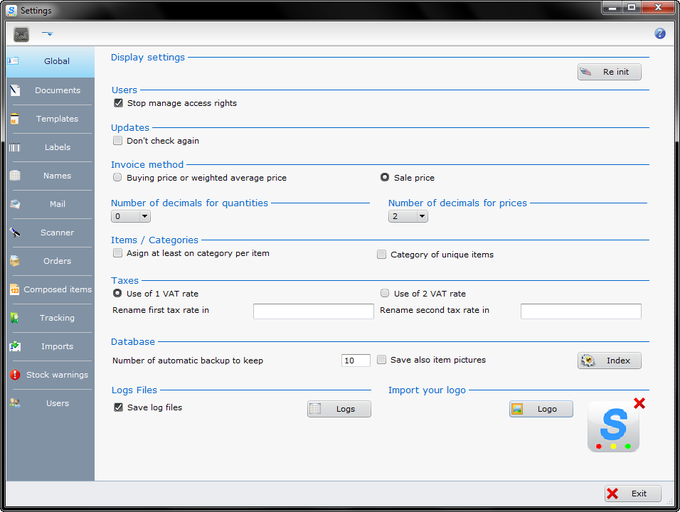Viewport: 680px width, 512px height.
Task: Click the blue S logo preview
Action: (613, 427)
